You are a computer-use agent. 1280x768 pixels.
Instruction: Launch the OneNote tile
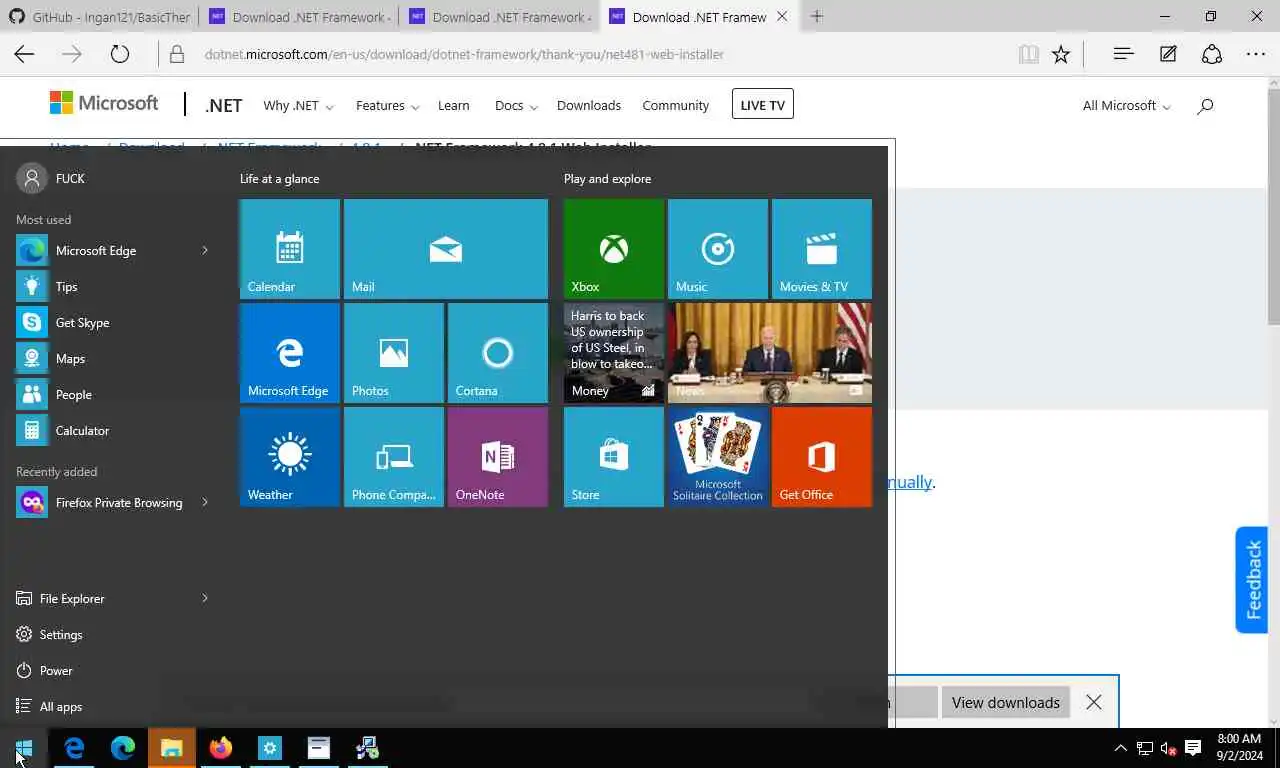coord(498,457)
